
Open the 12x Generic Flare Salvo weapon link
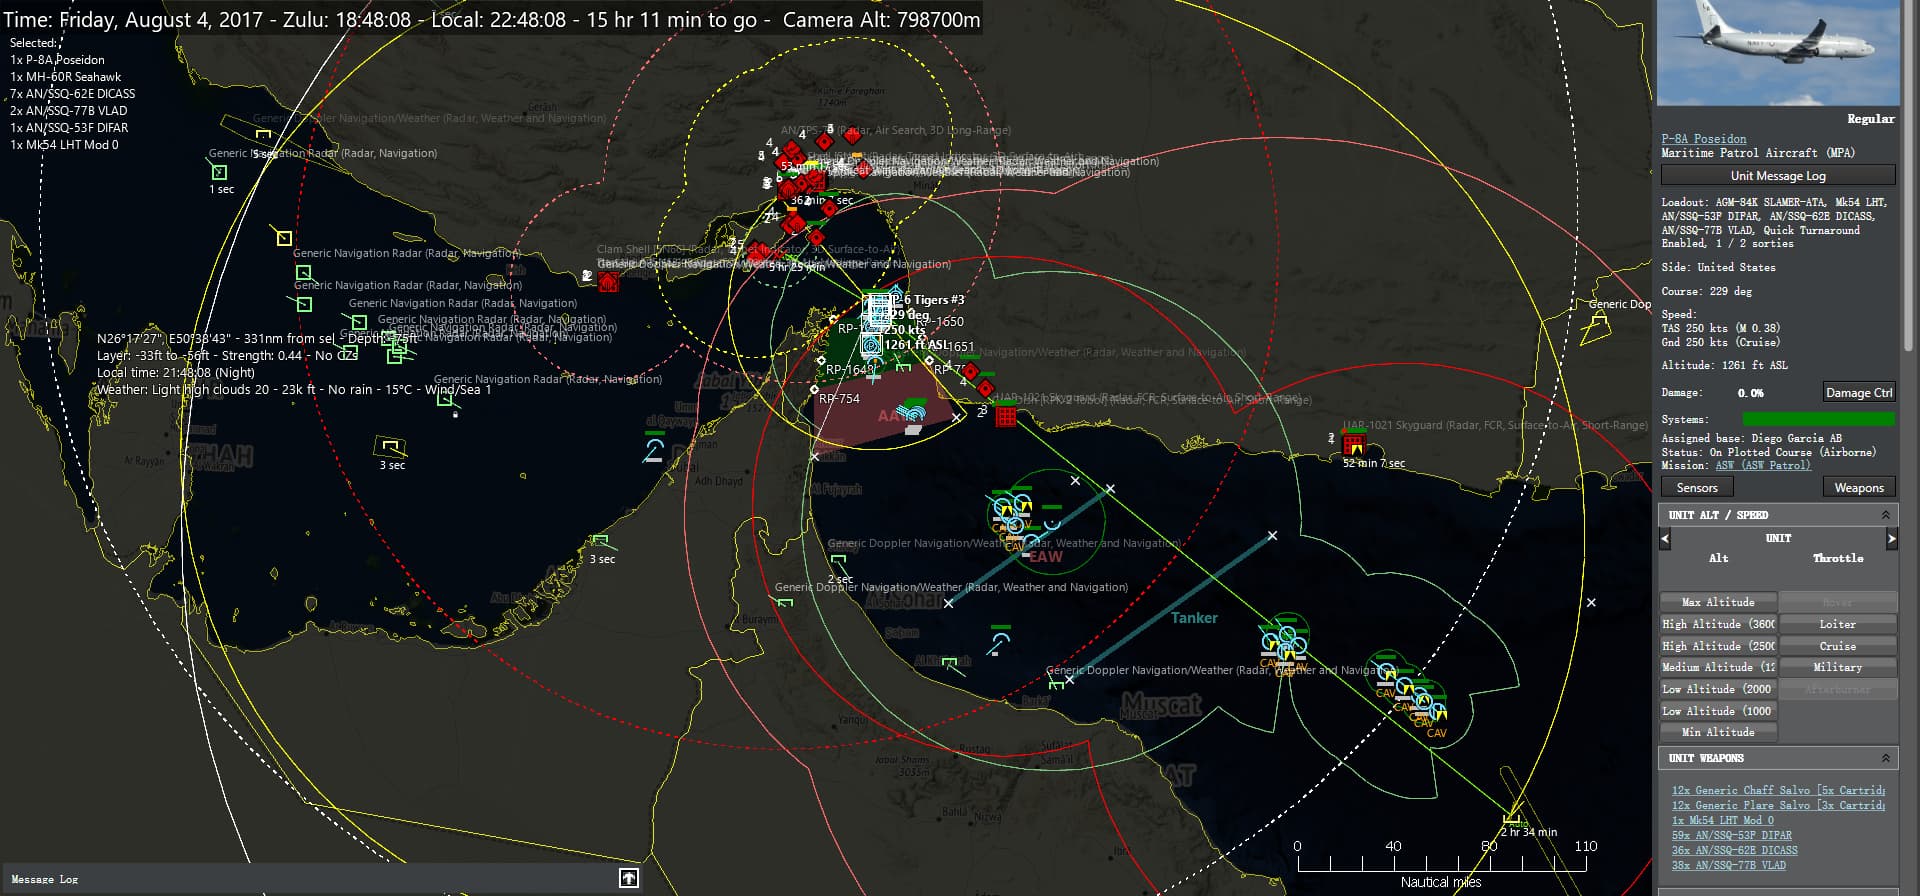click(1778, 805)
